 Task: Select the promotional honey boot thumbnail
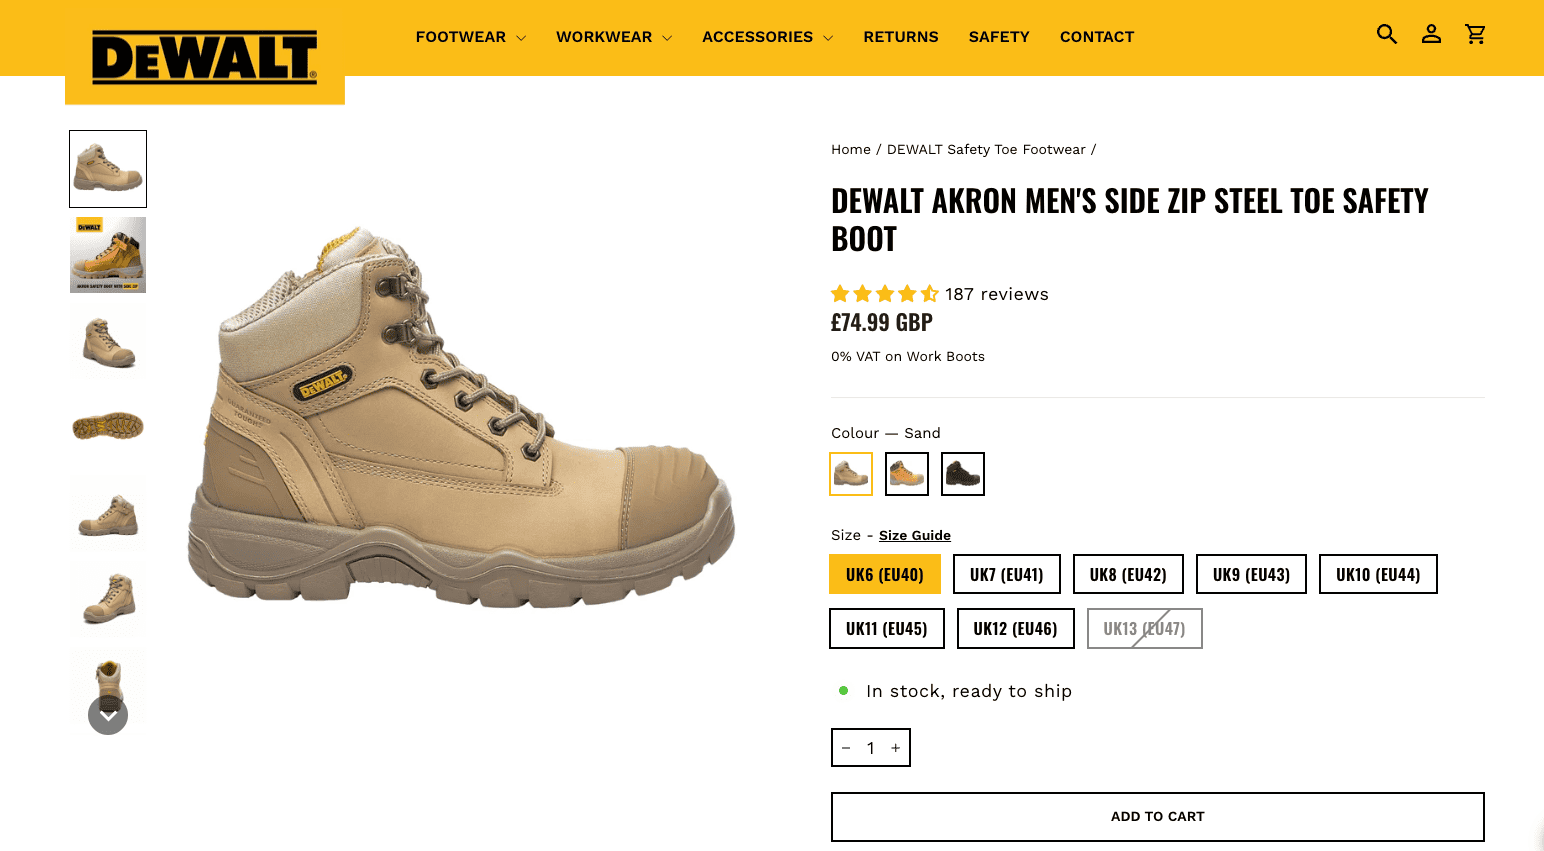point(108,255)
